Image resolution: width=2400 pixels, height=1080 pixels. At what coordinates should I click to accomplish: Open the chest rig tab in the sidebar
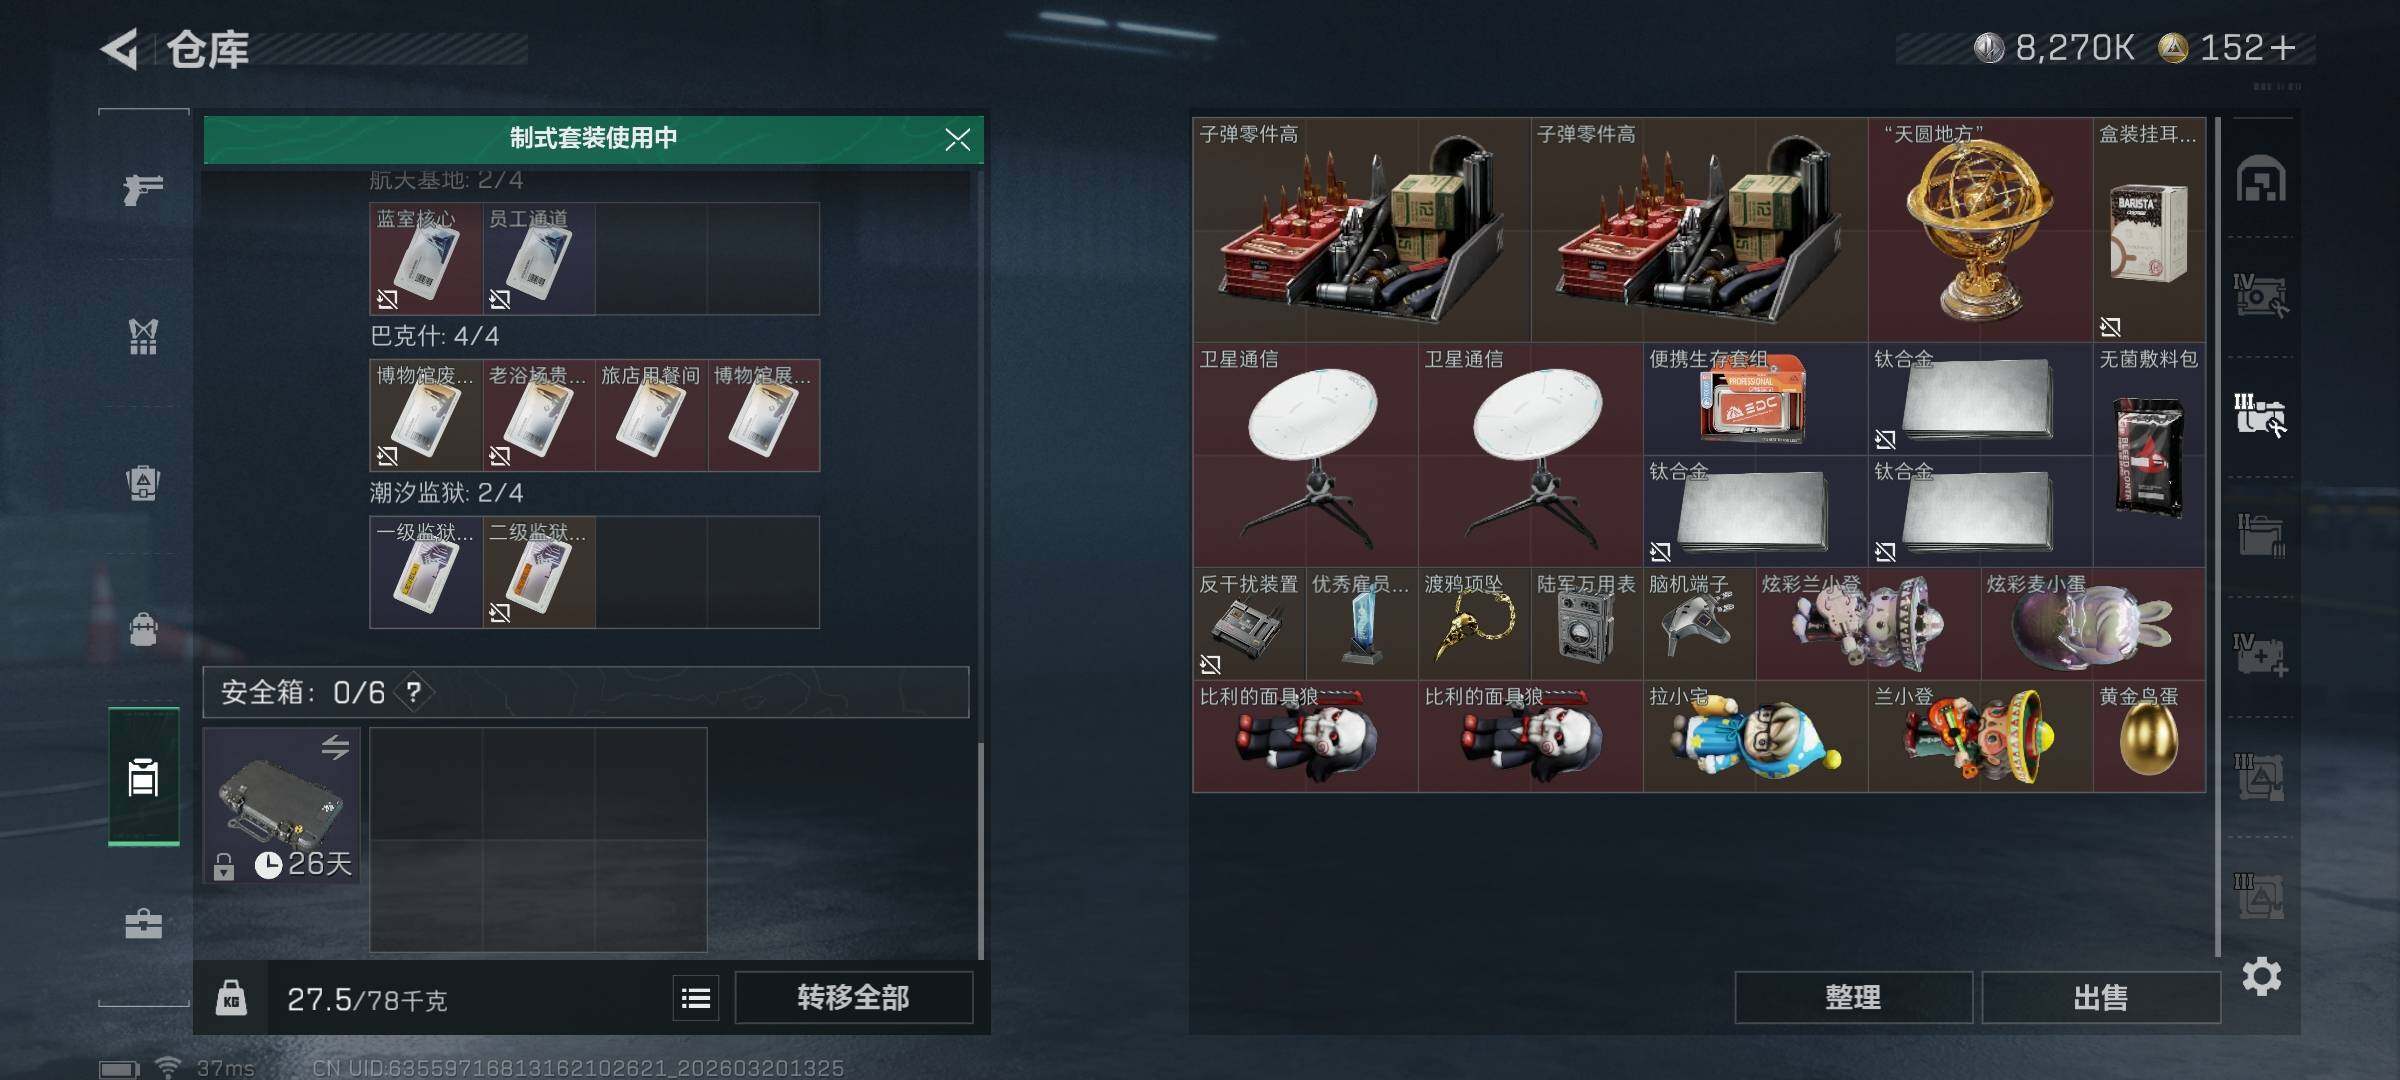(x=143, y=336)
